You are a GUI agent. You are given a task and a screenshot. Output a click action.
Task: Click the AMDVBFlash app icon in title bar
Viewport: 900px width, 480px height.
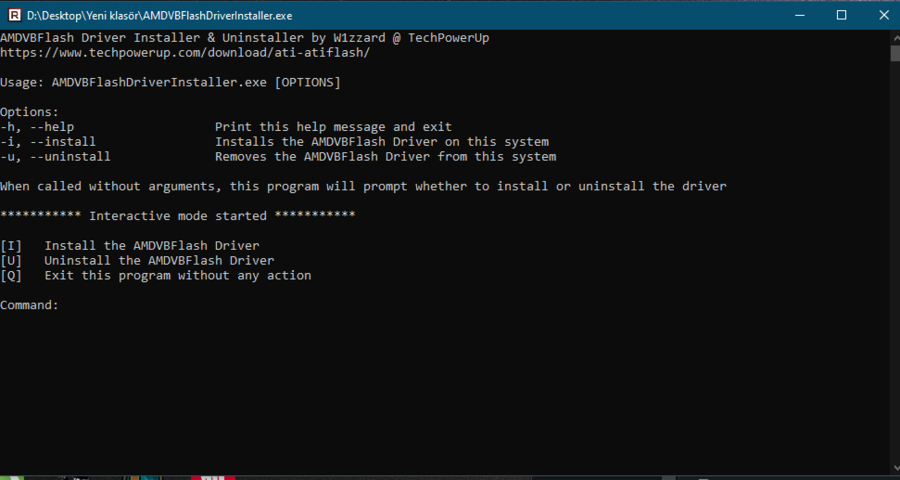(13, 15)
